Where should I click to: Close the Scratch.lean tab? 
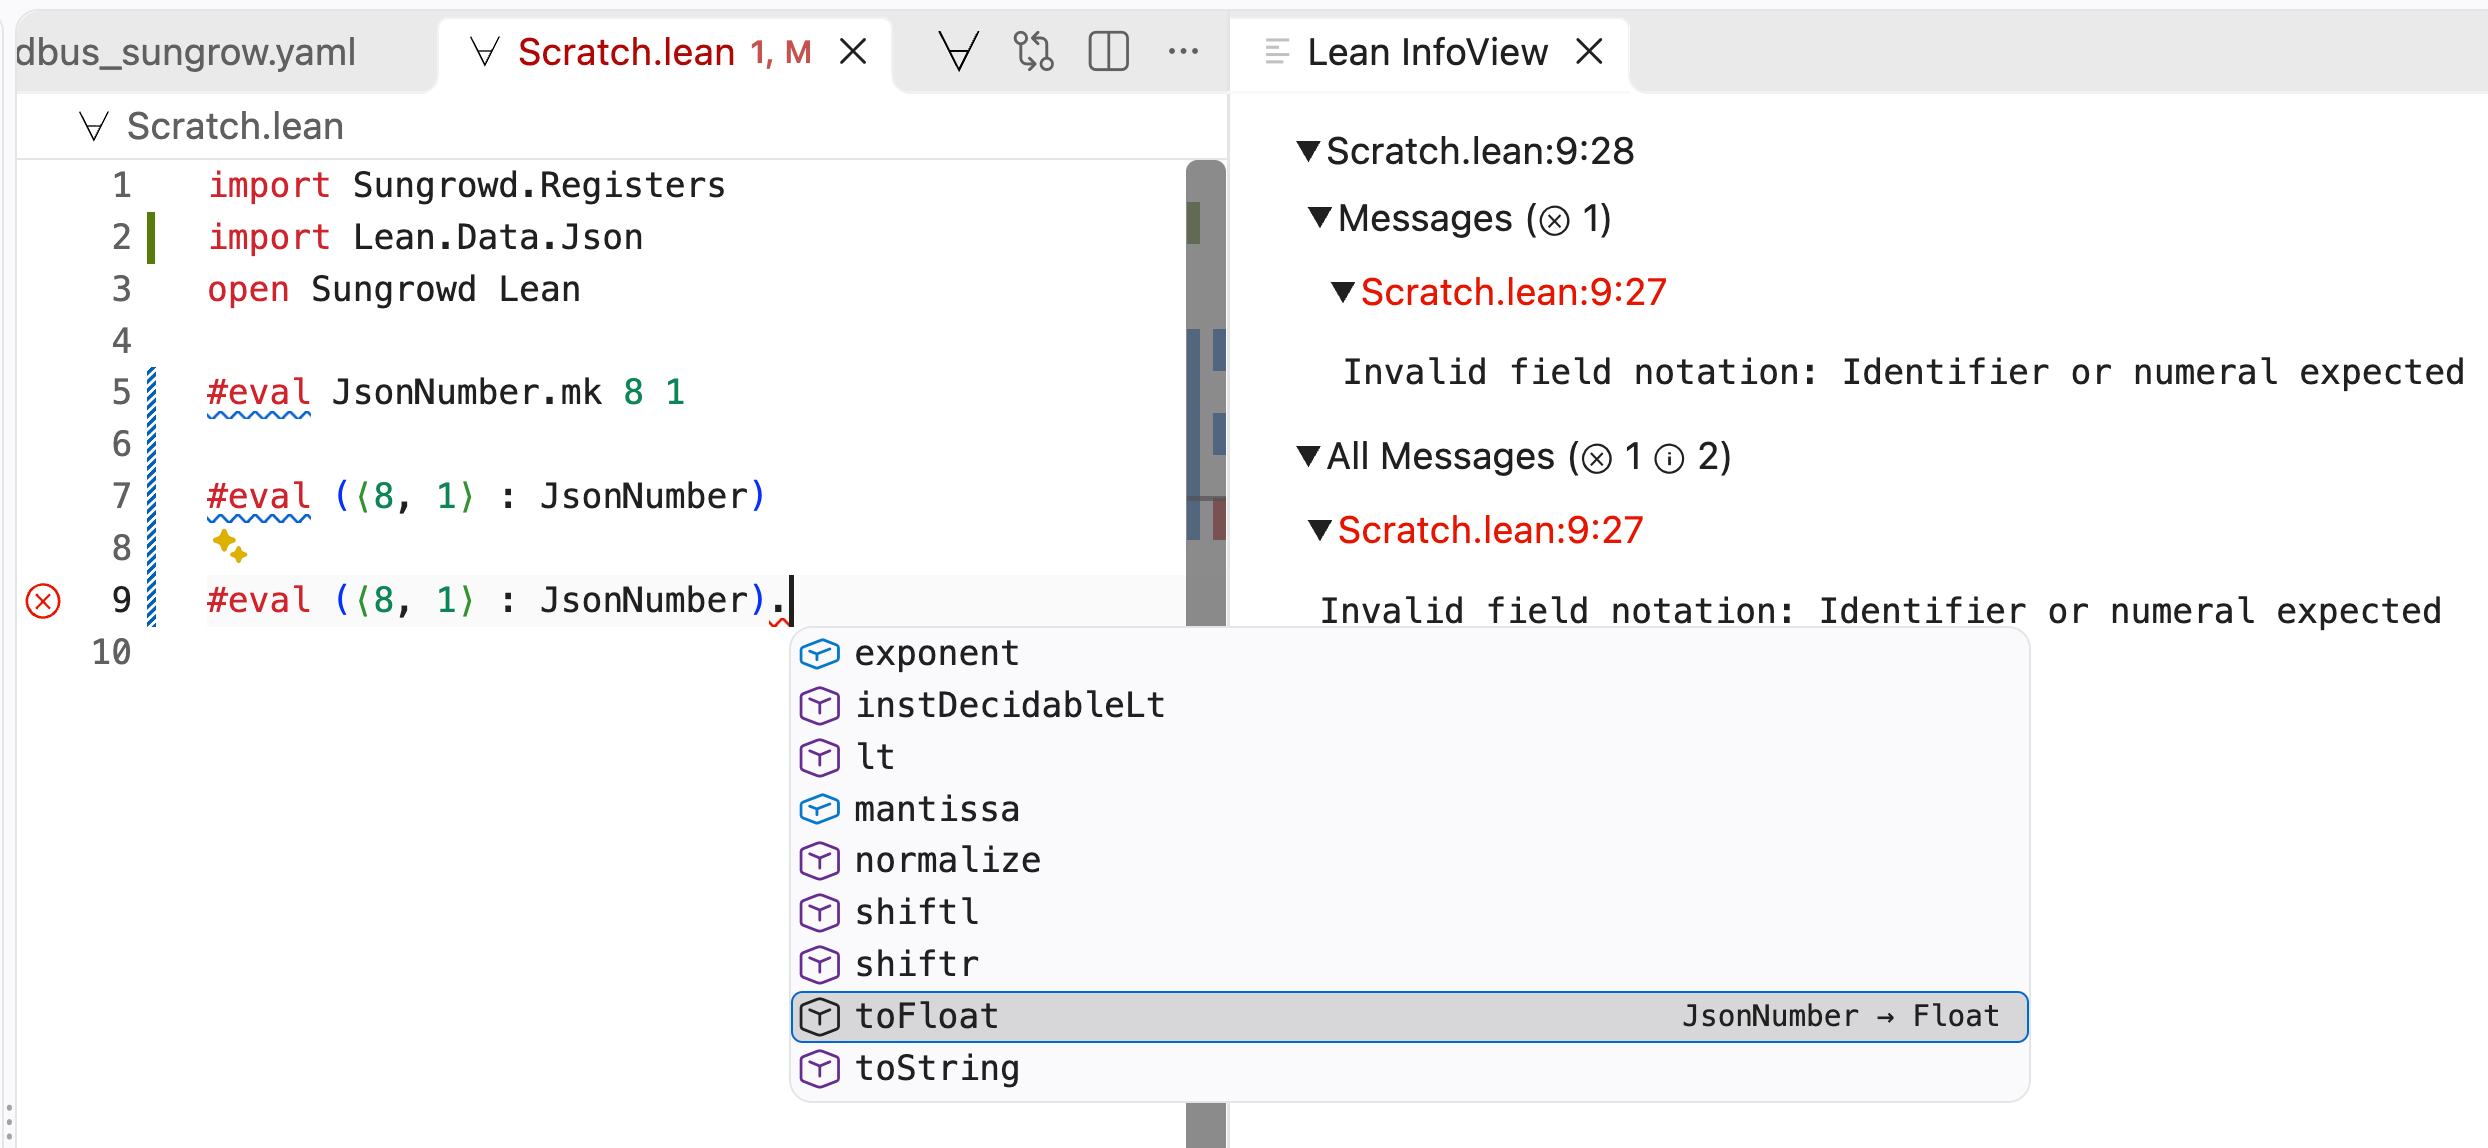coord(853,51)
